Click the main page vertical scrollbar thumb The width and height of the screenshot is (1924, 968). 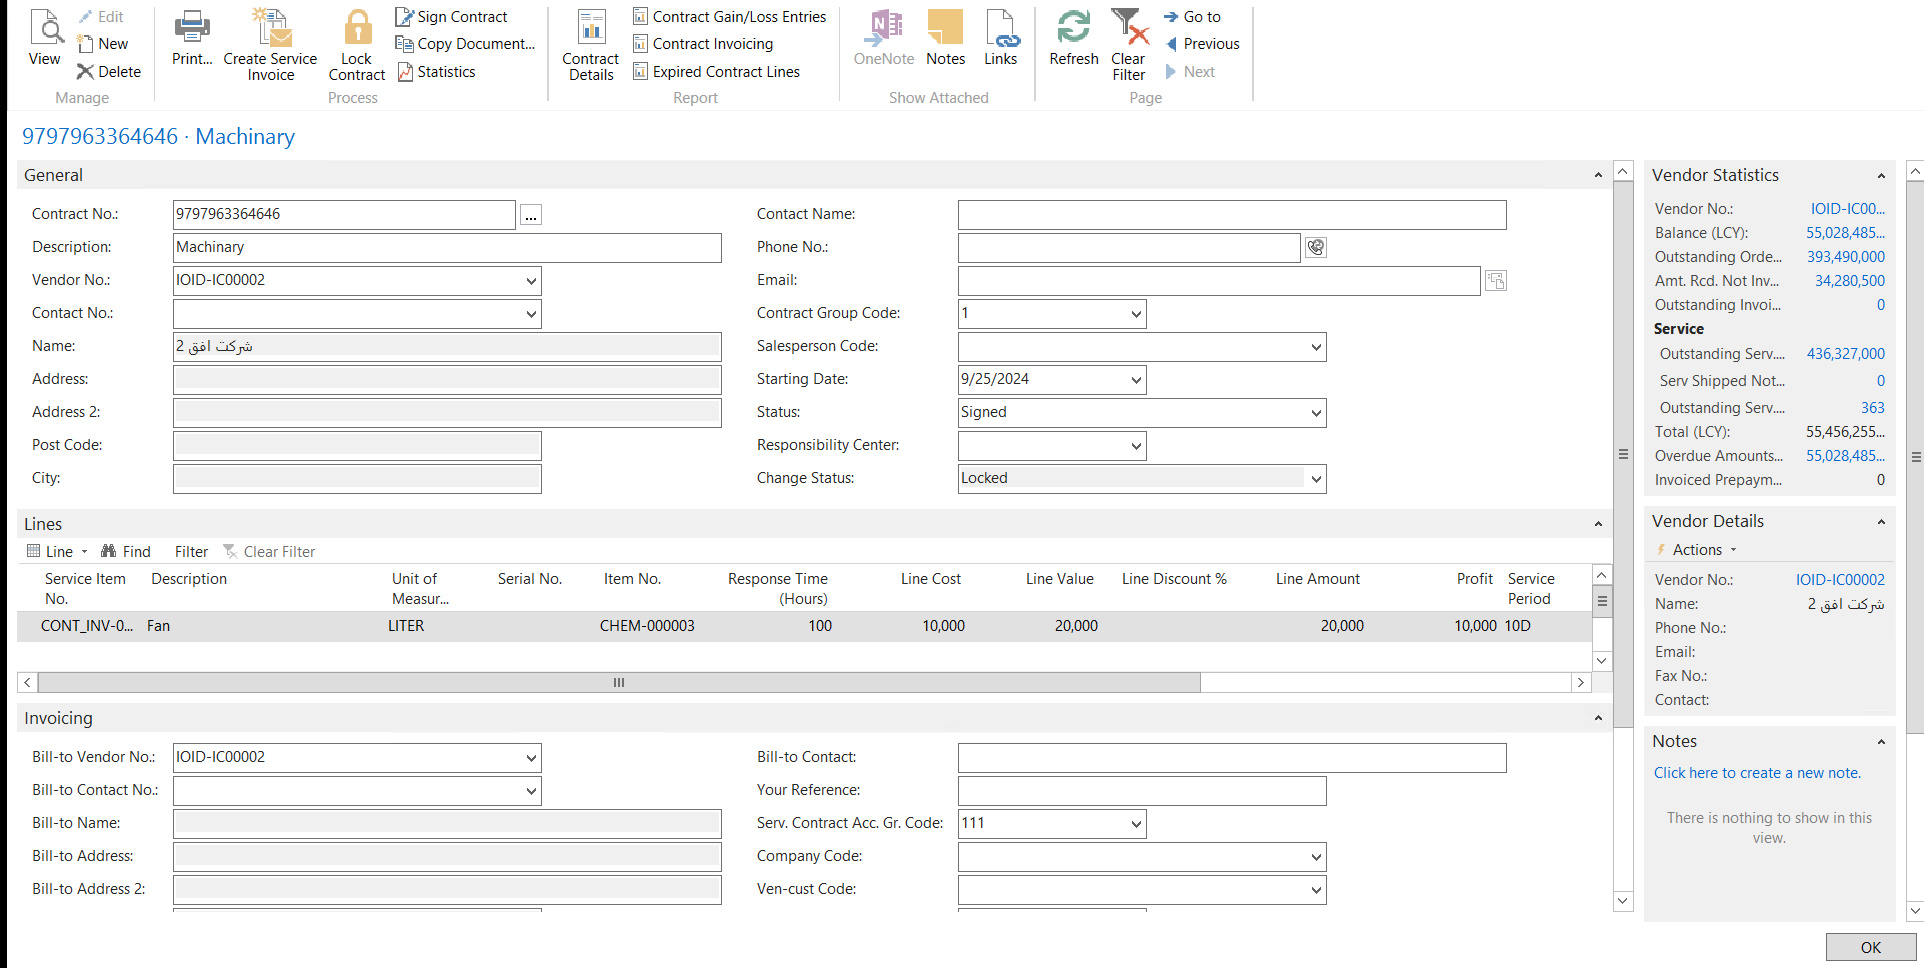click(1623, 455)
